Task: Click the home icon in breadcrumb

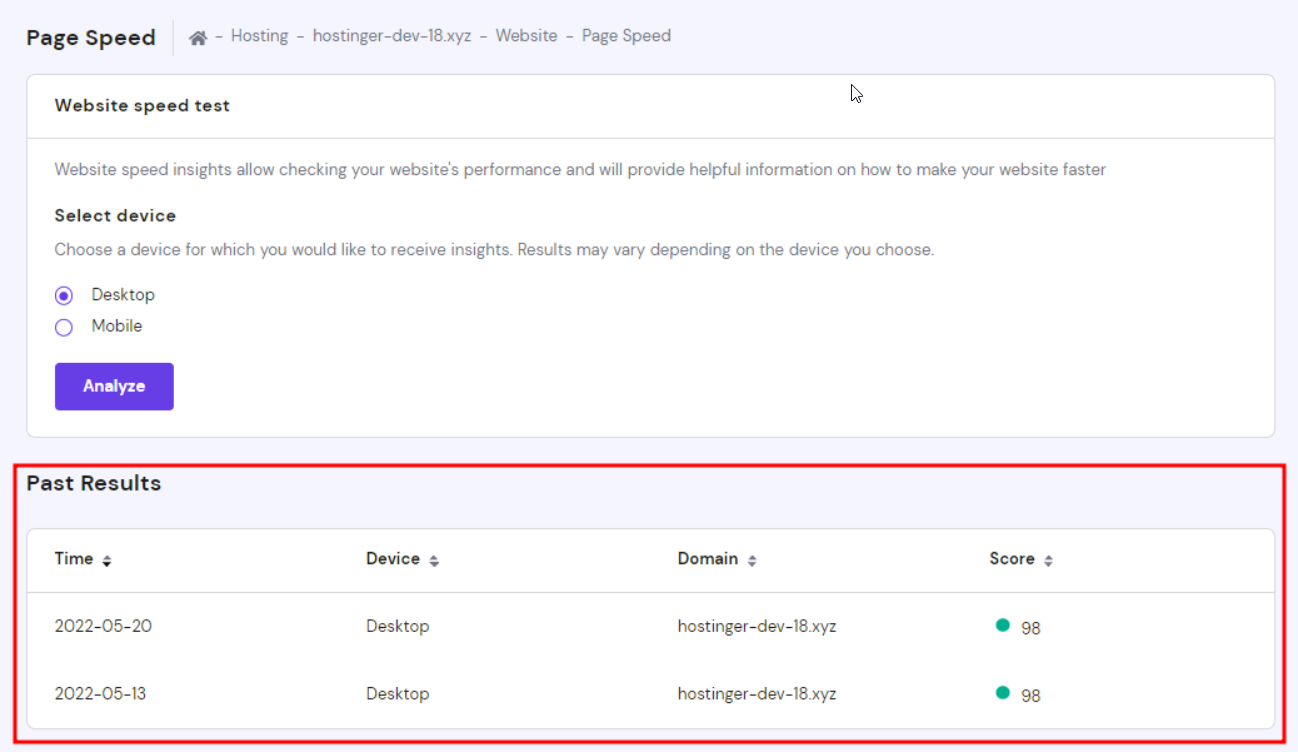Action: (x=198, y=37)
